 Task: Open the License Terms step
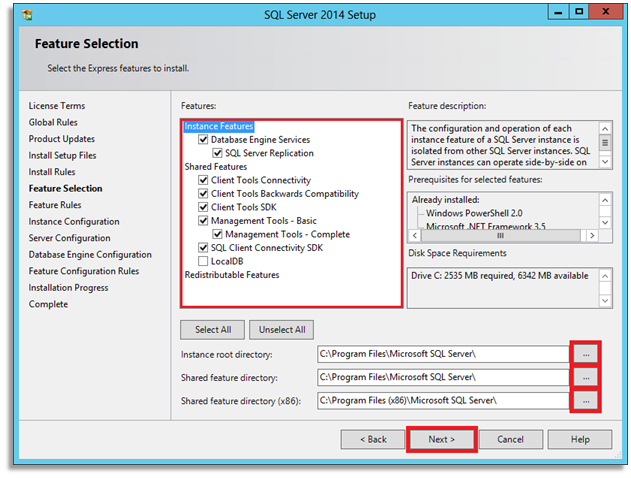click(x=57, y=105)
